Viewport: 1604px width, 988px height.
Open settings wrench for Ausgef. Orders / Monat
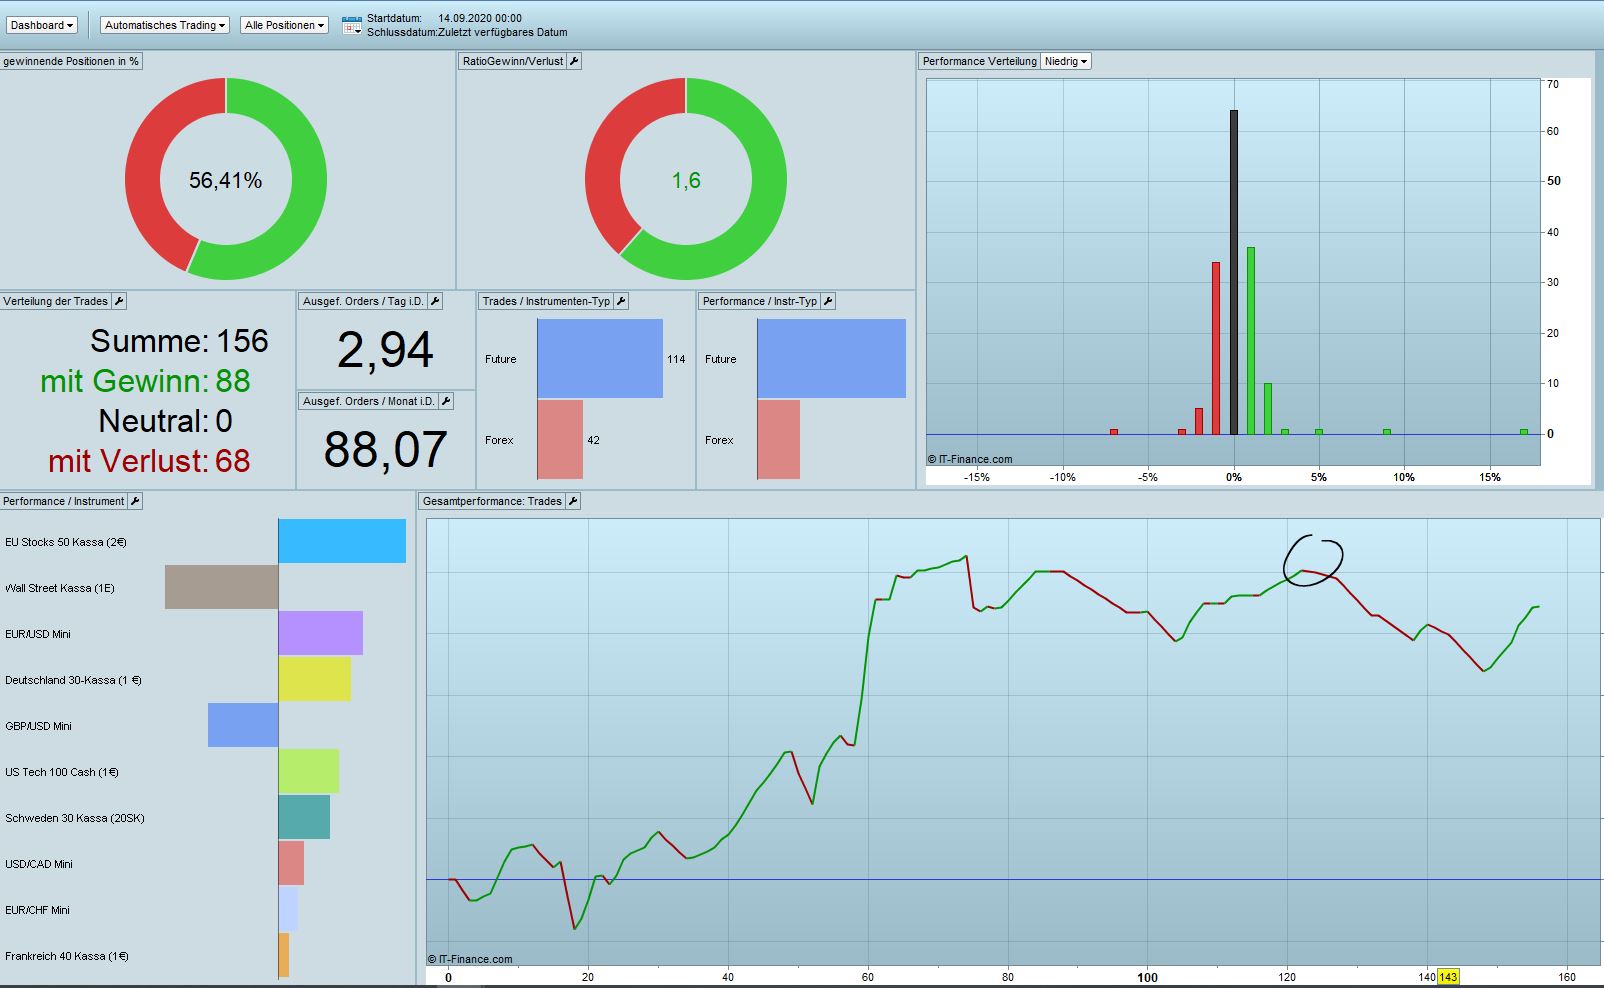coord(446,401)
